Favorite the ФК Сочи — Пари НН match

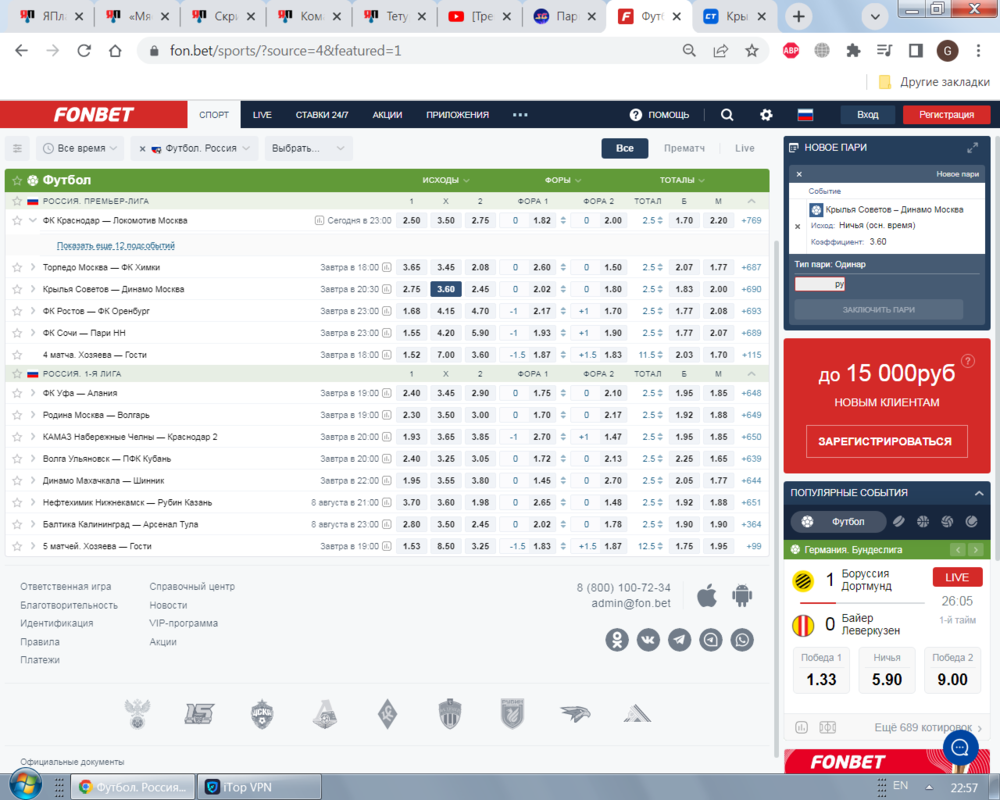17,332
